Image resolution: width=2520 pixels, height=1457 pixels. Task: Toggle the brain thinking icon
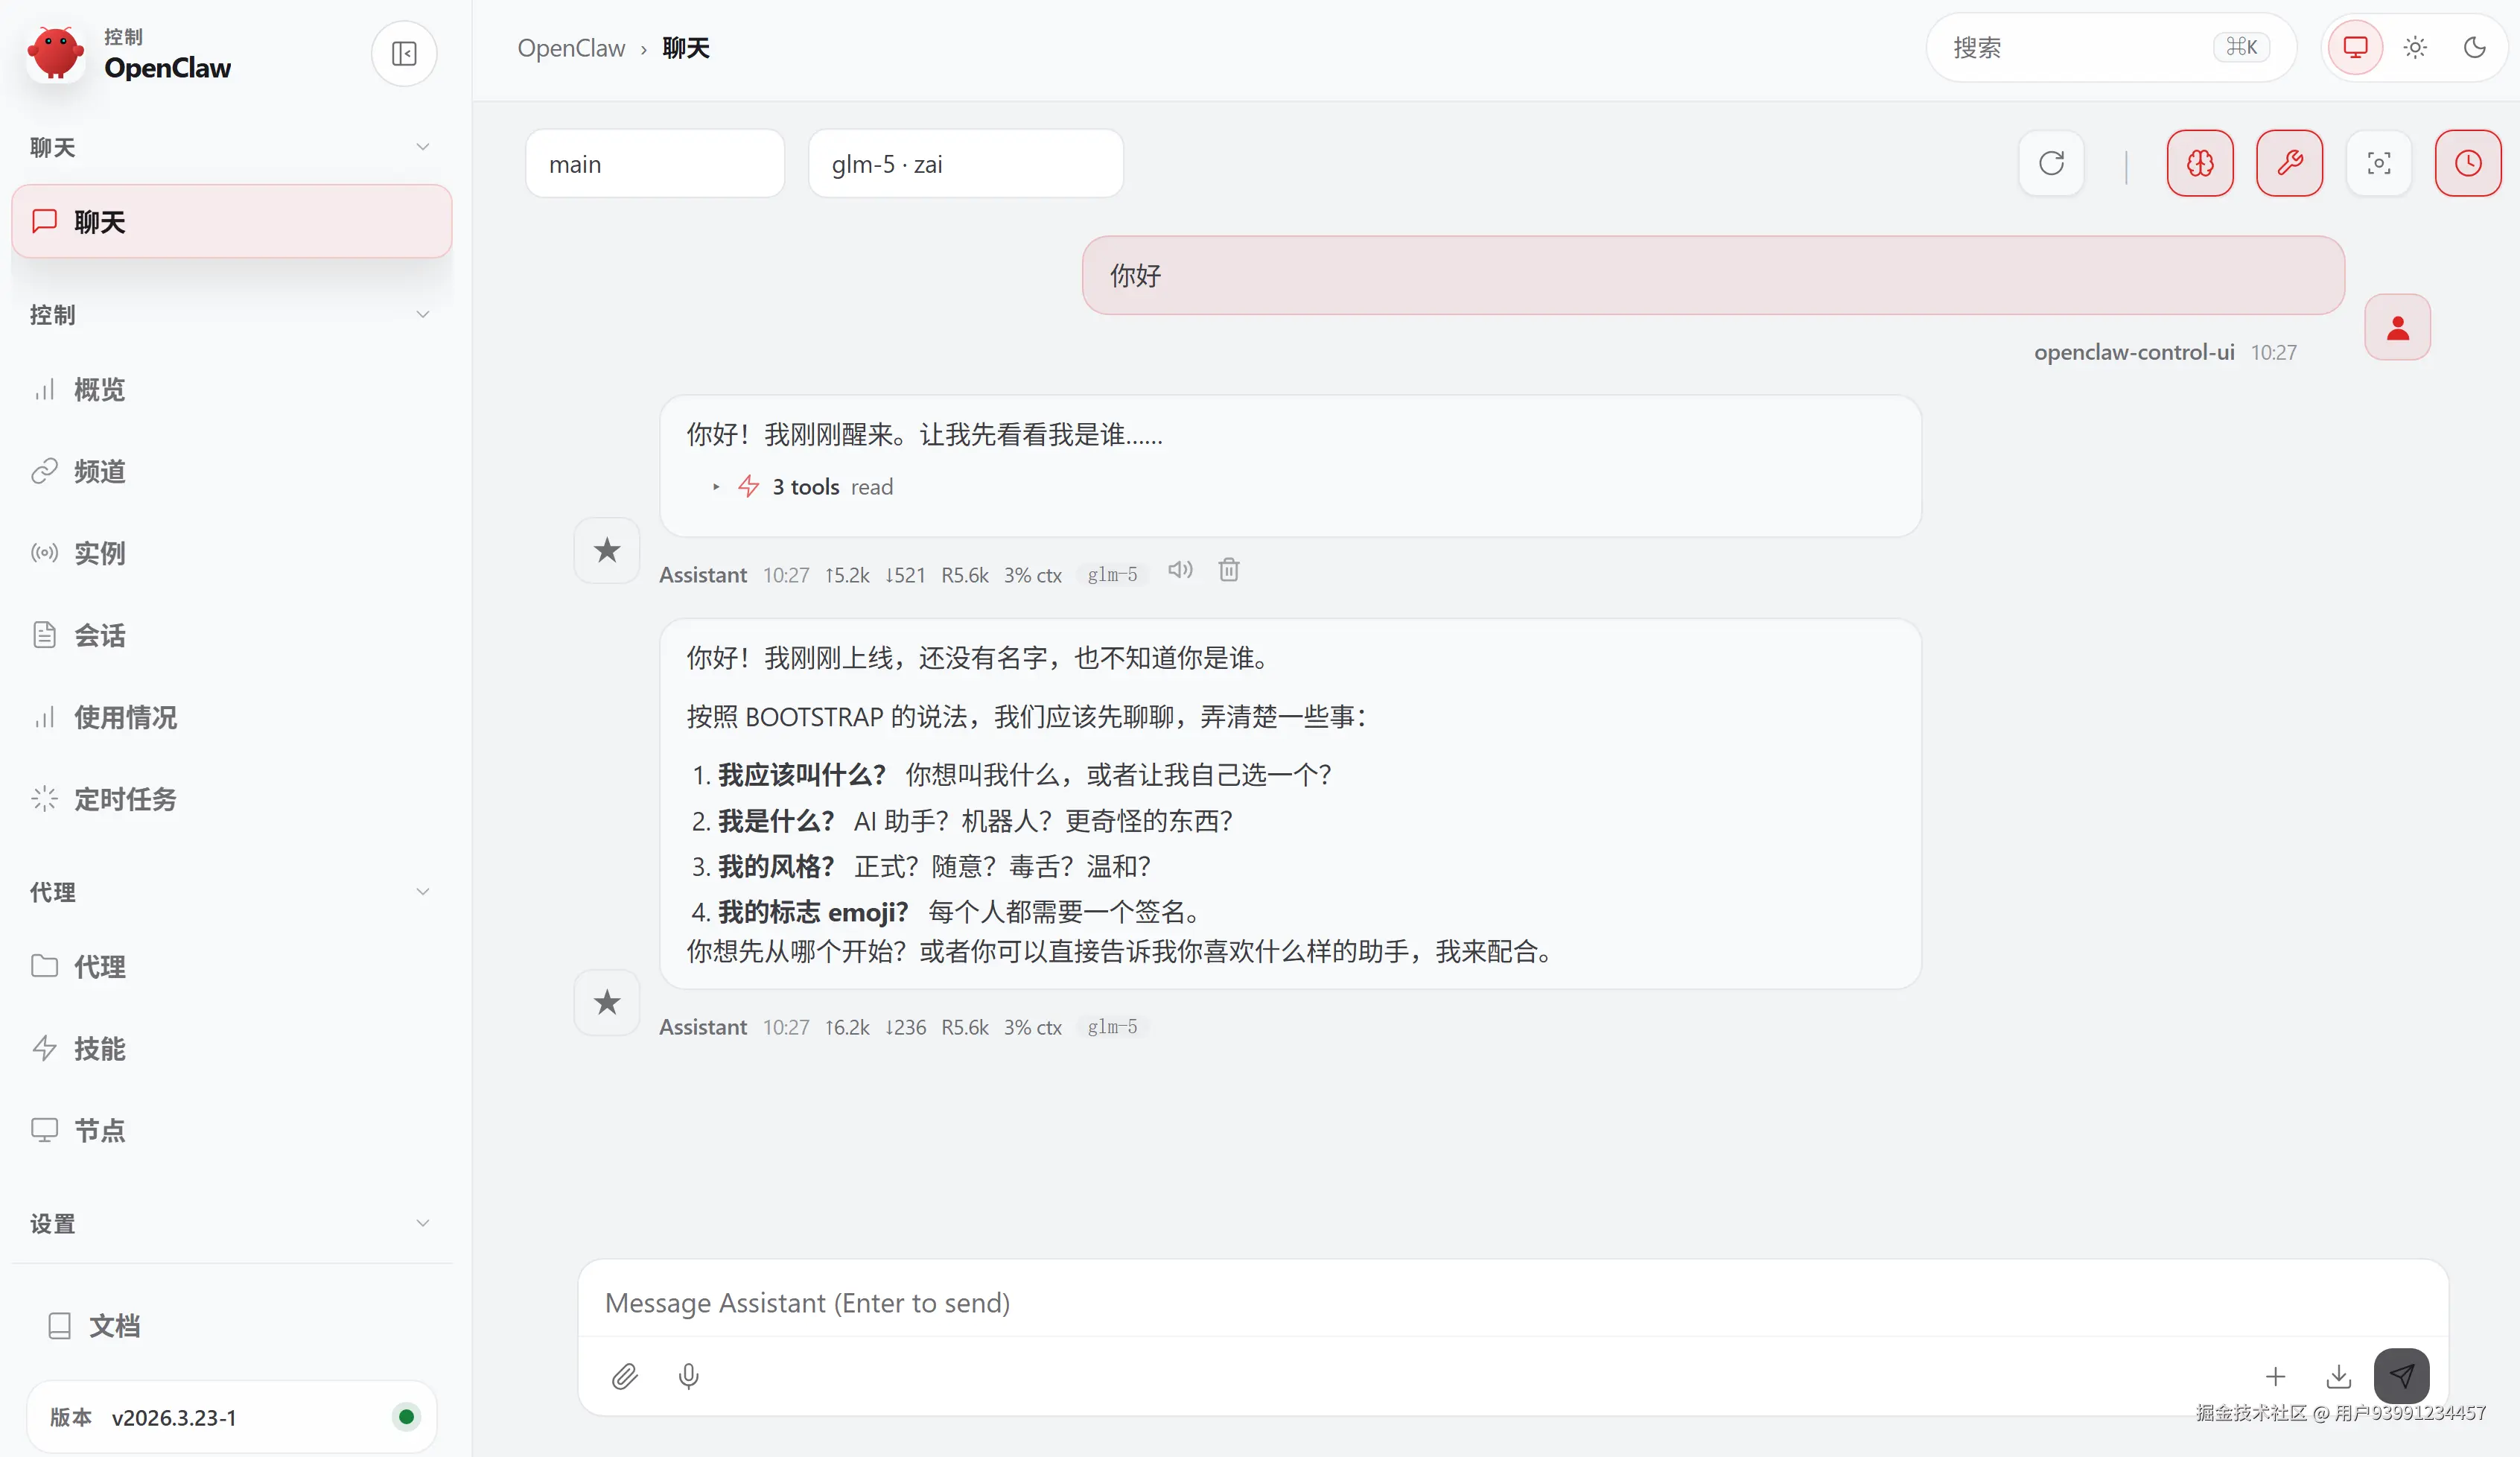click(2200, 163)
